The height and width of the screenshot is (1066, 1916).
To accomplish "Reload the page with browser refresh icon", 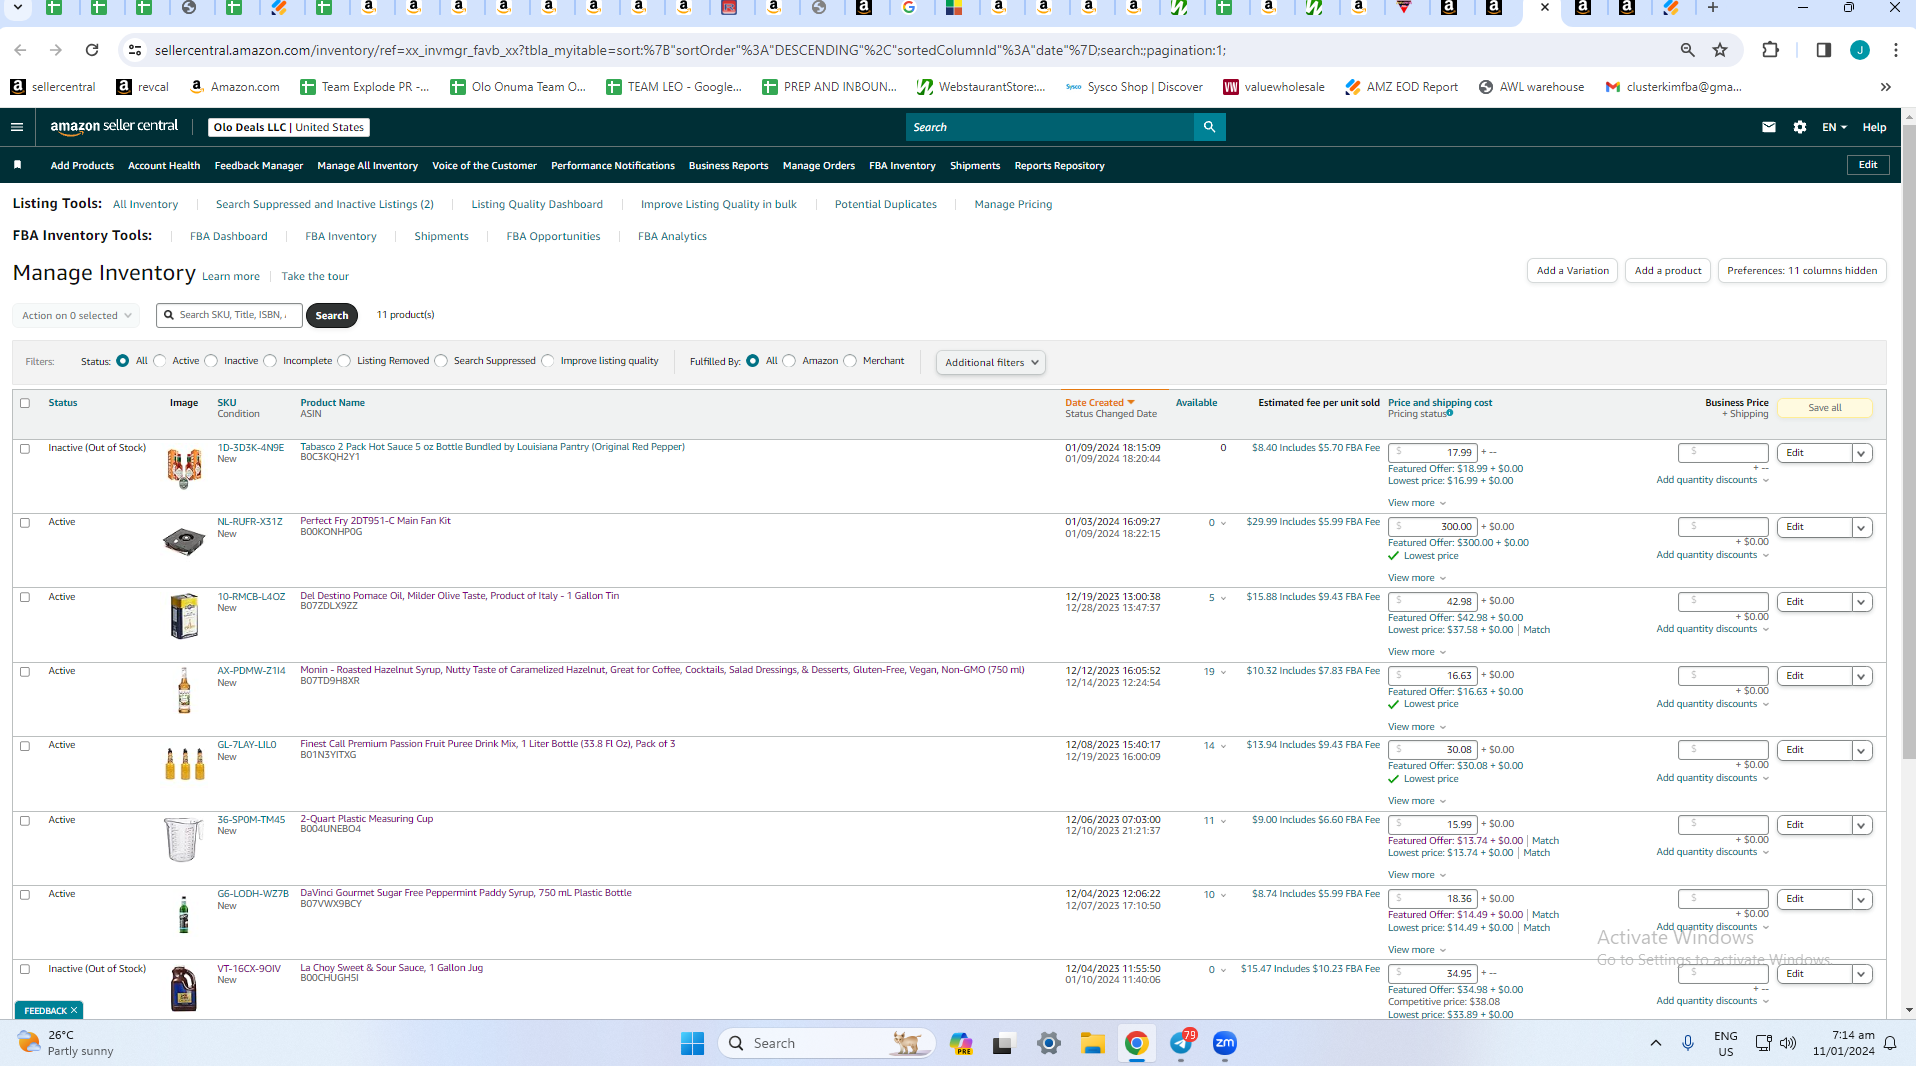I will (92, 50).
